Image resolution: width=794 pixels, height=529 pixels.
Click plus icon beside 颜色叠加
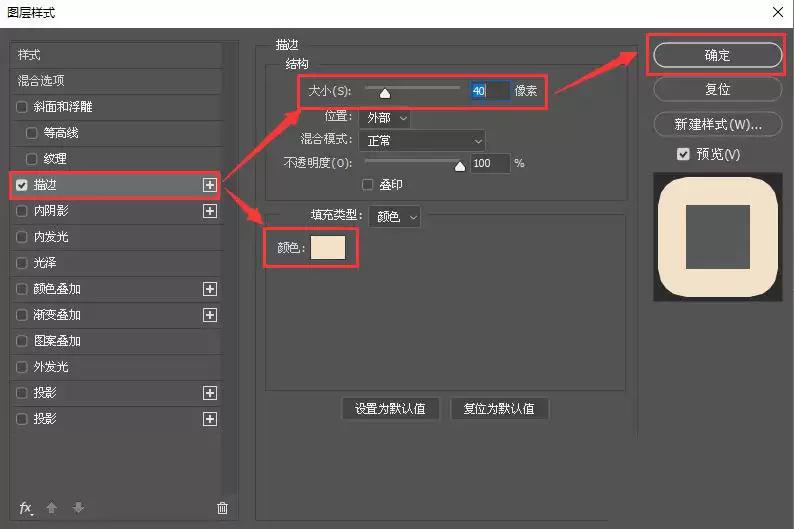210,289
